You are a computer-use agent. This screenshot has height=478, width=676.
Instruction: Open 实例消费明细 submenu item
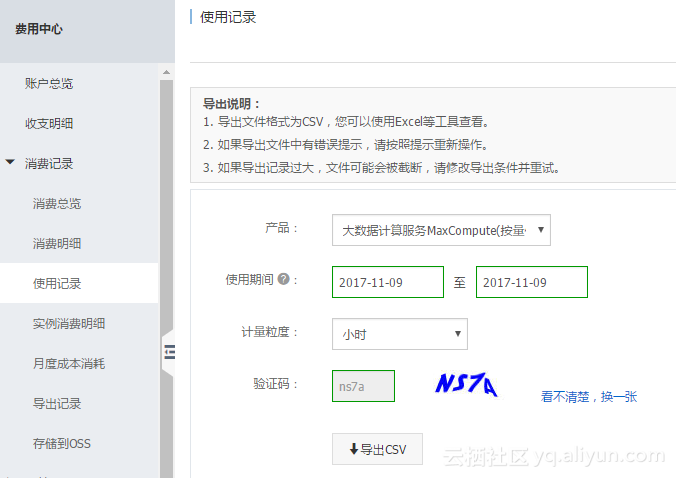click(69, 324)
